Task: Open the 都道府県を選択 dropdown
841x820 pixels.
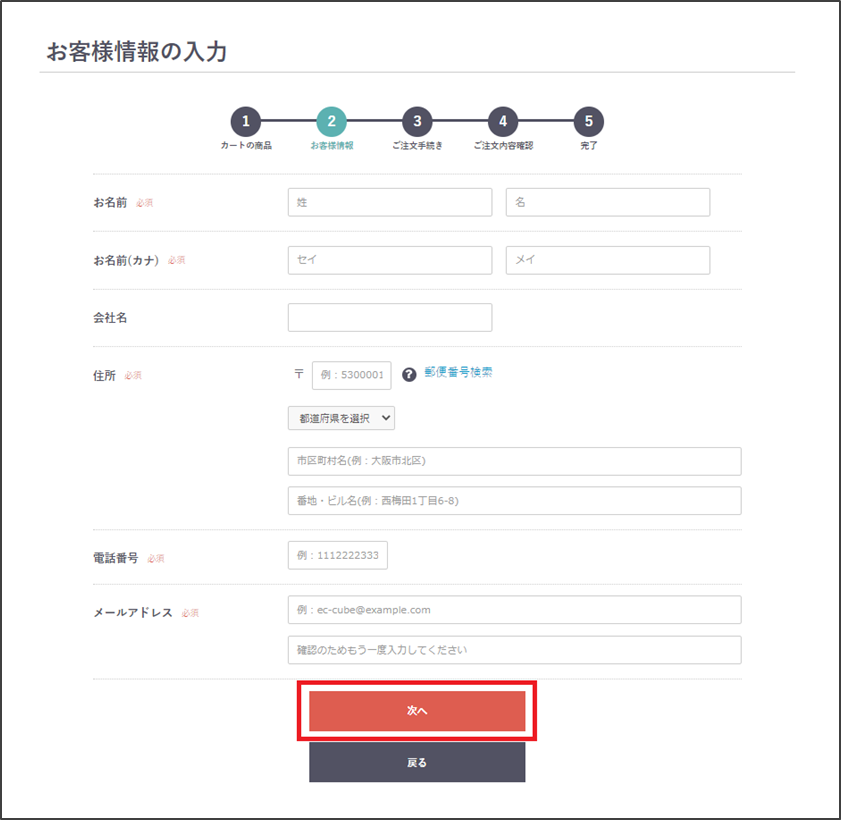Action: pos(341,418)
